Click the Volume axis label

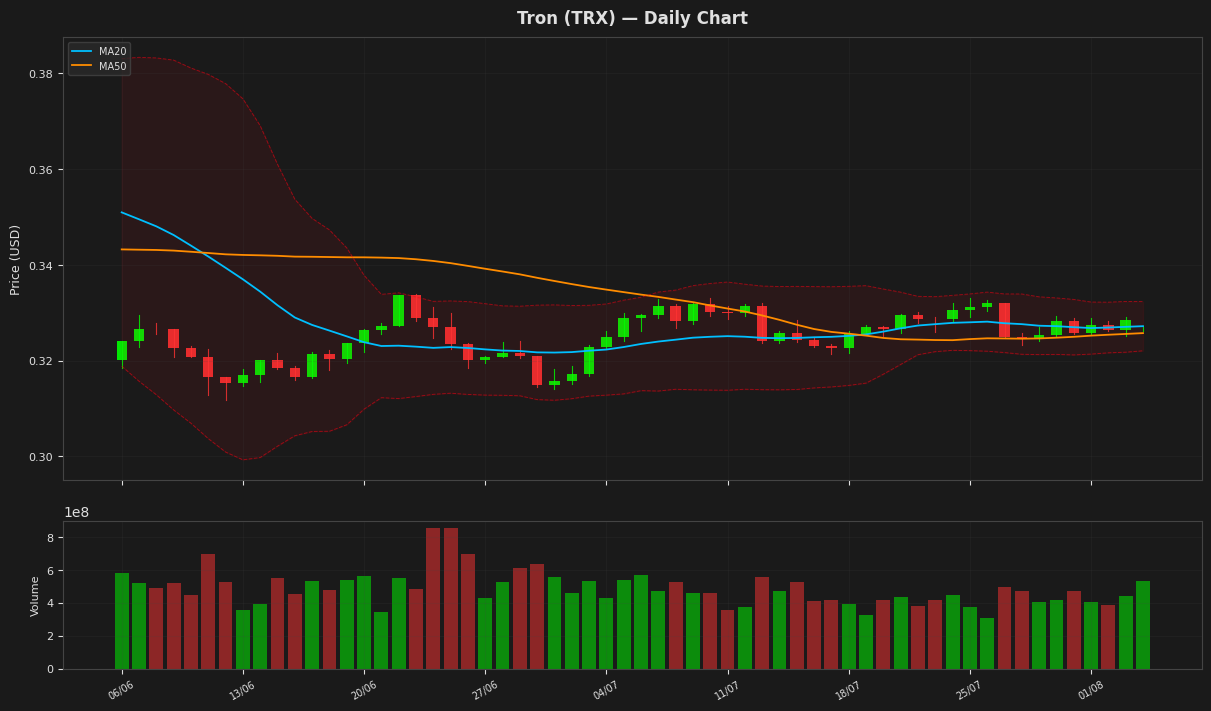click(35, 596)
